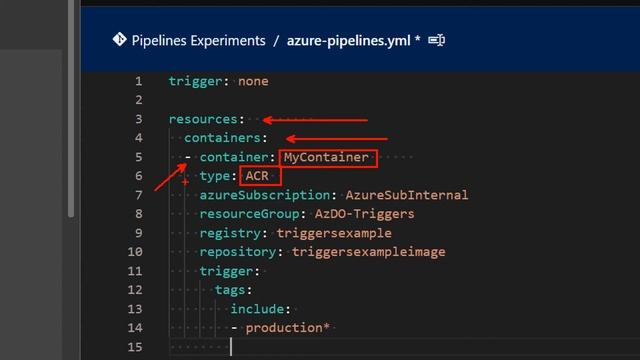The width and height of the screenshot is (640, 360).
Task: Open the Pipelines Experiments breadcrumb link
Action: (198, 41)
